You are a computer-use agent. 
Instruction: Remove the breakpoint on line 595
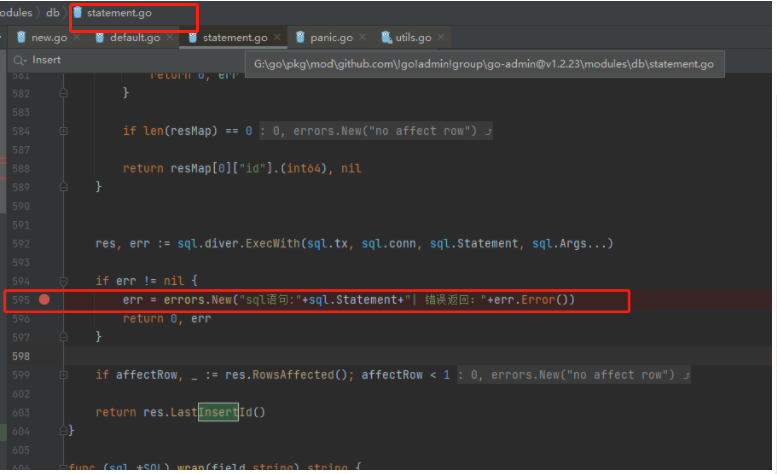click(44, 300)
